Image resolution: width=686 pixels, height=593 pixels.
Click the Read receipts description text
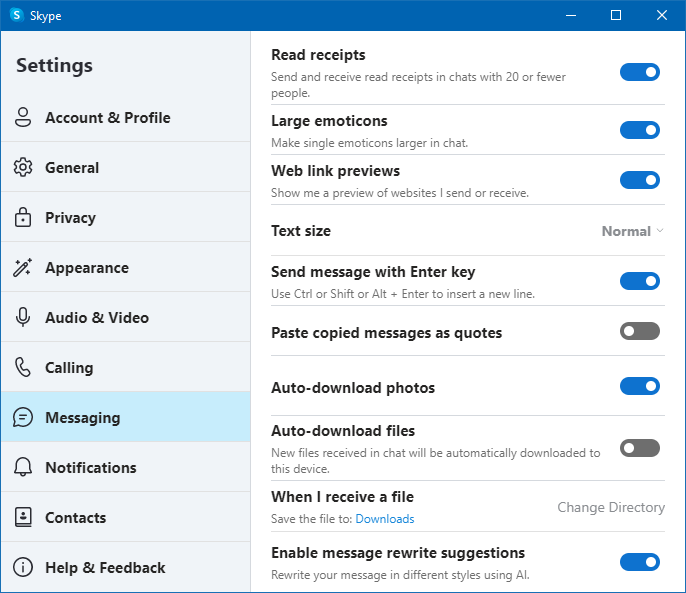pos(418,84)
